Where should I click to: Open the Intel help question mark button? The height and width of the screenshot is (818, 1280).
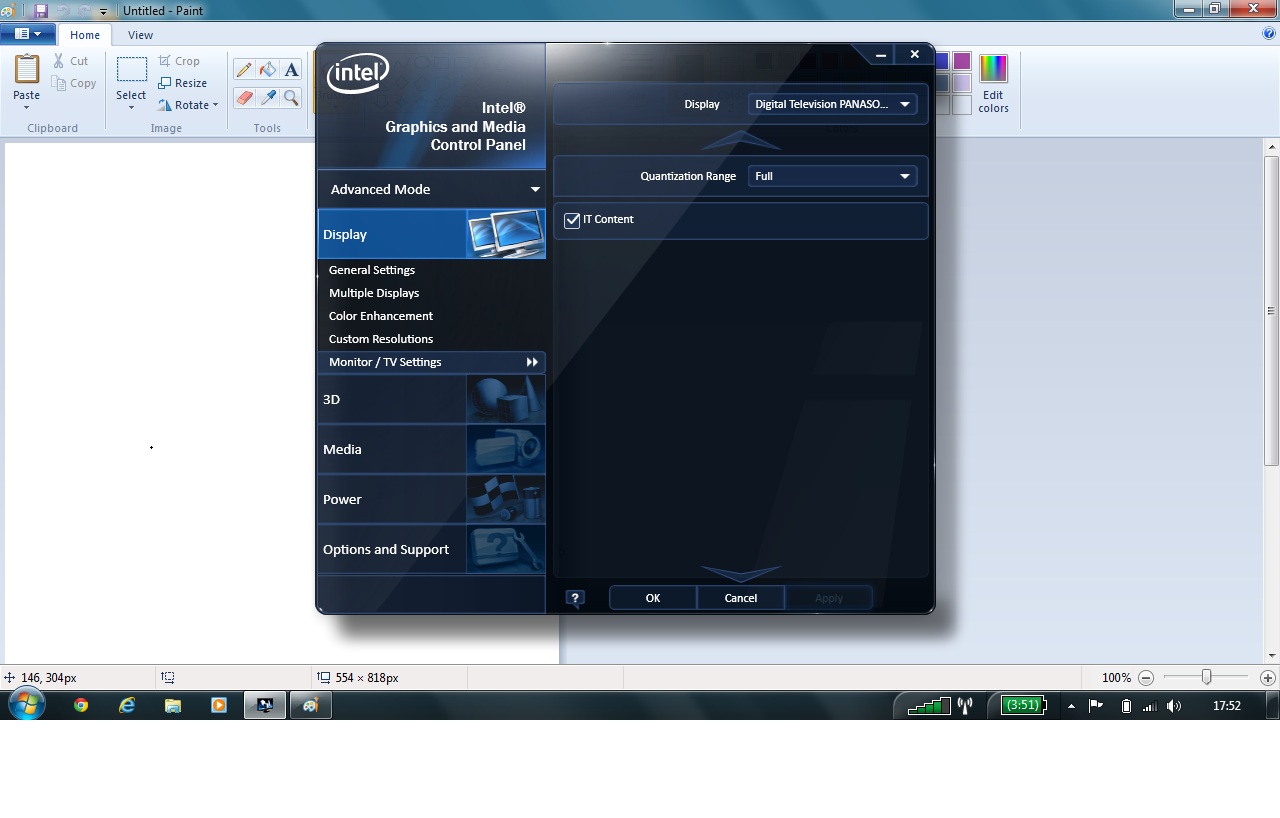pyautogui.click(x=575, y=598)
